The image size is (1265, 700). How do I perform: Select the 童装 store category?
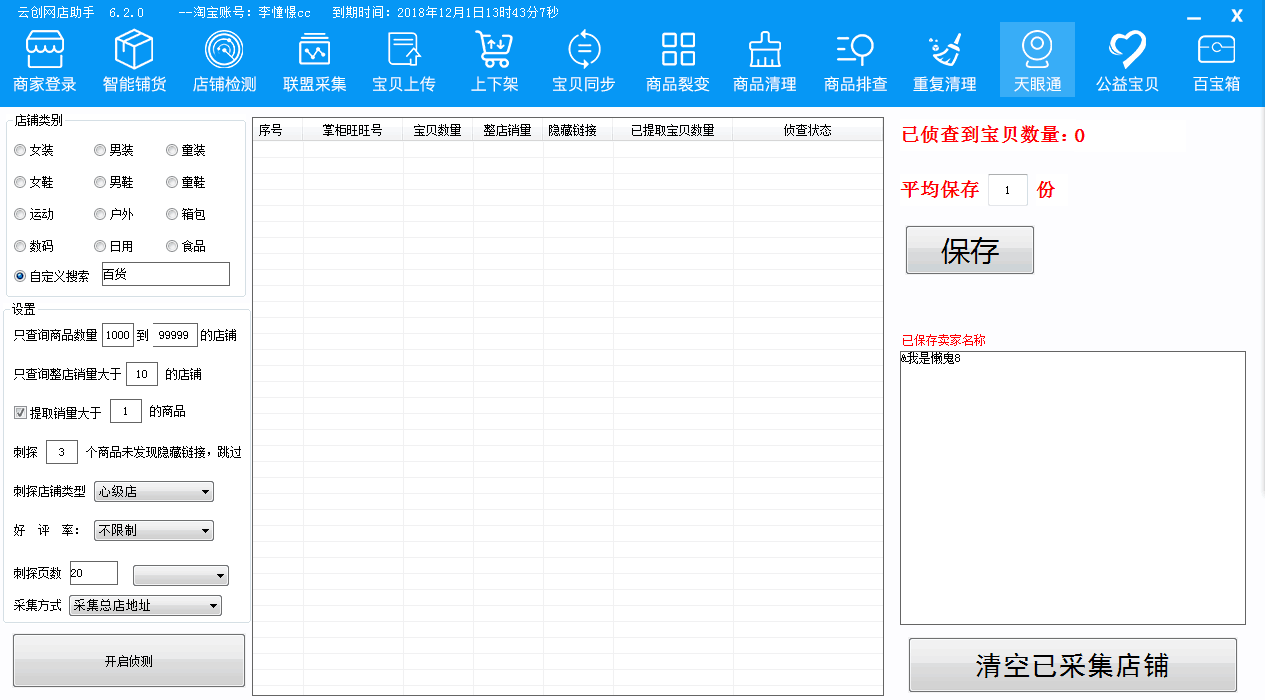click(186, 150)
